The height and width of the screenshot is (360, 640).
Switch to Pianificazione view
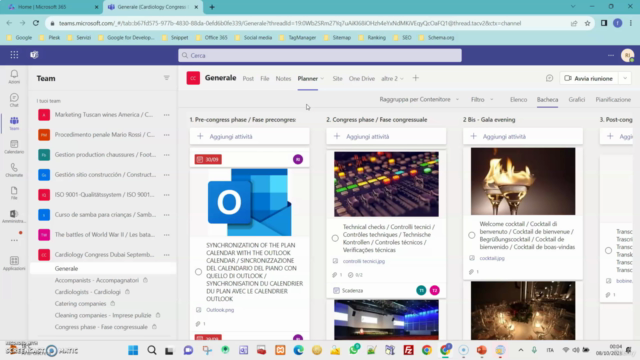(613, 100)
